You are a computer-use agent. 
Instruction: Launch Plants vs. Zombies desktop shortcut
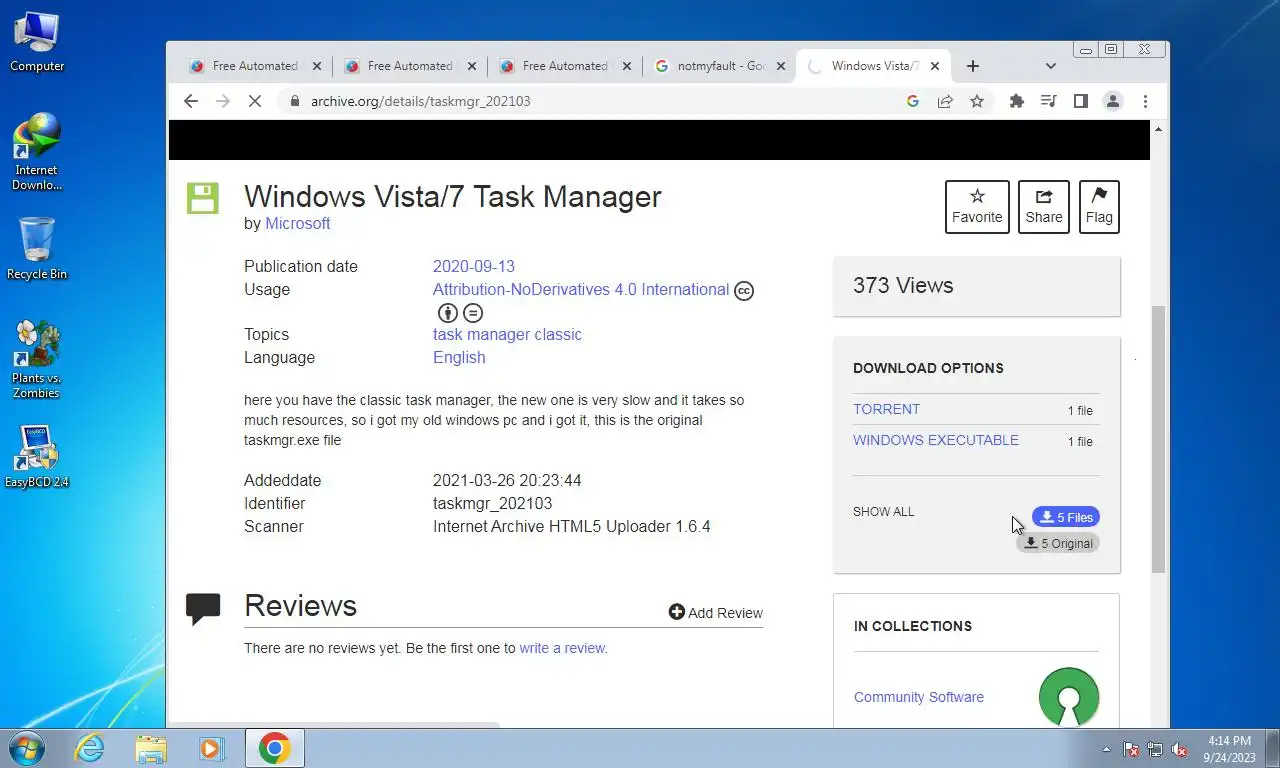(37, 359)
